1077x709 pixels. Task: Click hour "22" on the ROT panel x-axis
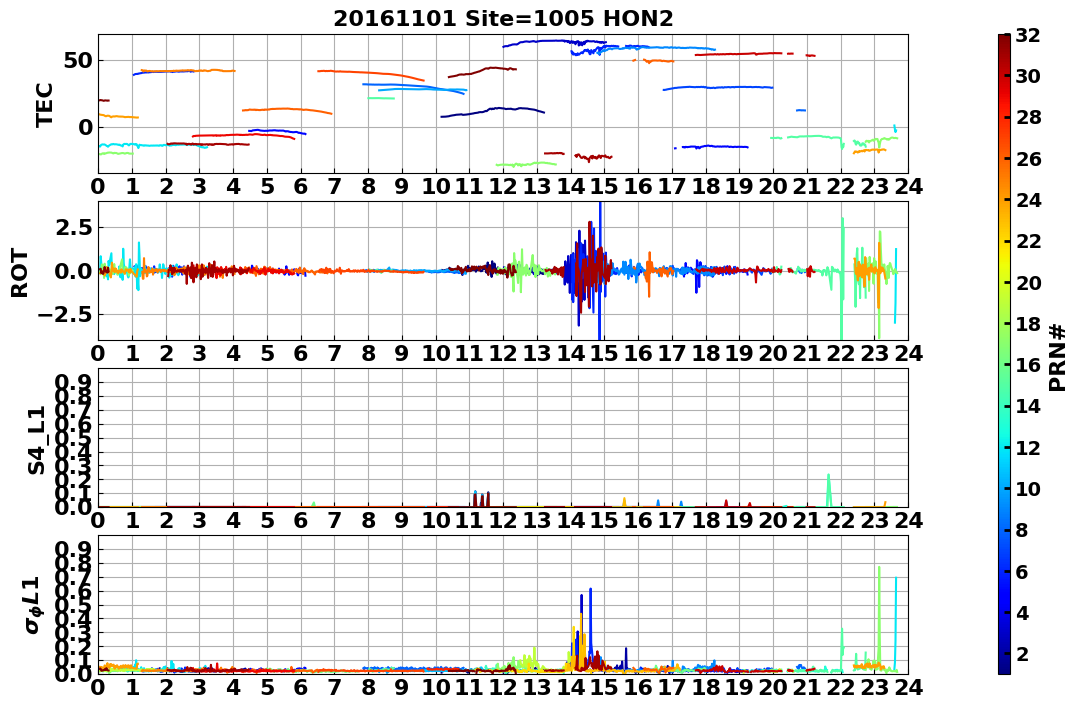coord(841,353)
